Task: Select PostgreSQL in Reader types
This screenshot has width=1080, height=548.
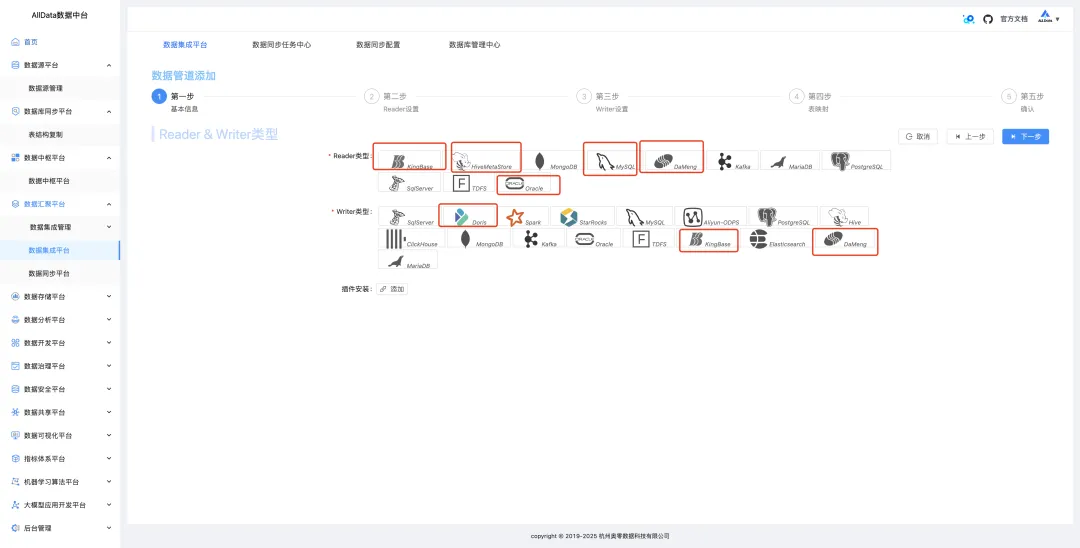Action: (x=856, y=160)
